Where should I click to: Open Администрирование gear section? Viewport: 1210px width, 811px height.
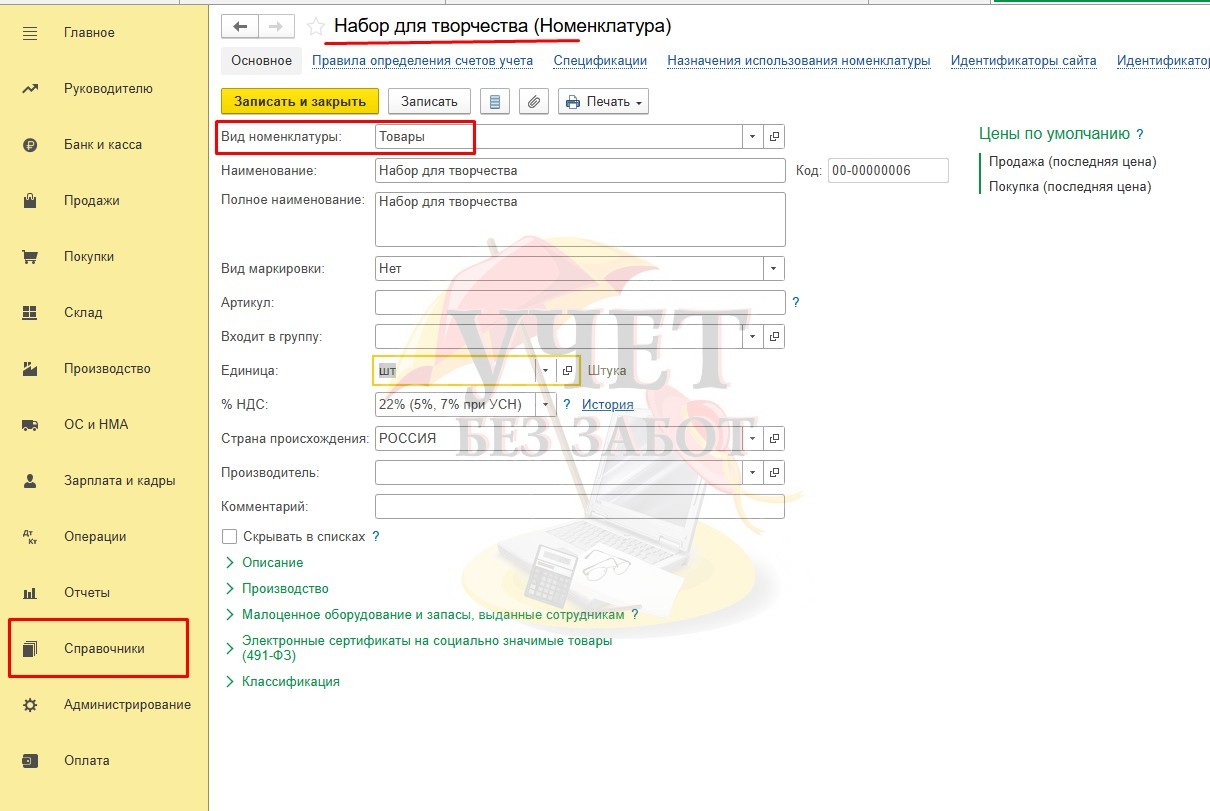(x=127, y=704)
